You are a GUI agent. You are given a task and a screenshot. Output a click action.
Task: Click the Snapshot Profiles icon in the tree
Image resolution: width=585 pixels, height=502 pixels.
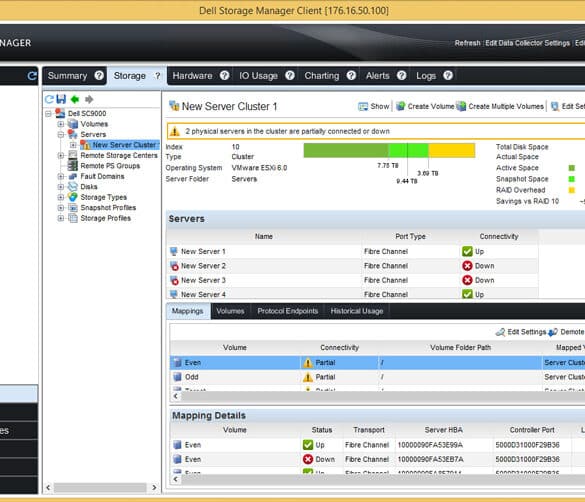point(72,207)
